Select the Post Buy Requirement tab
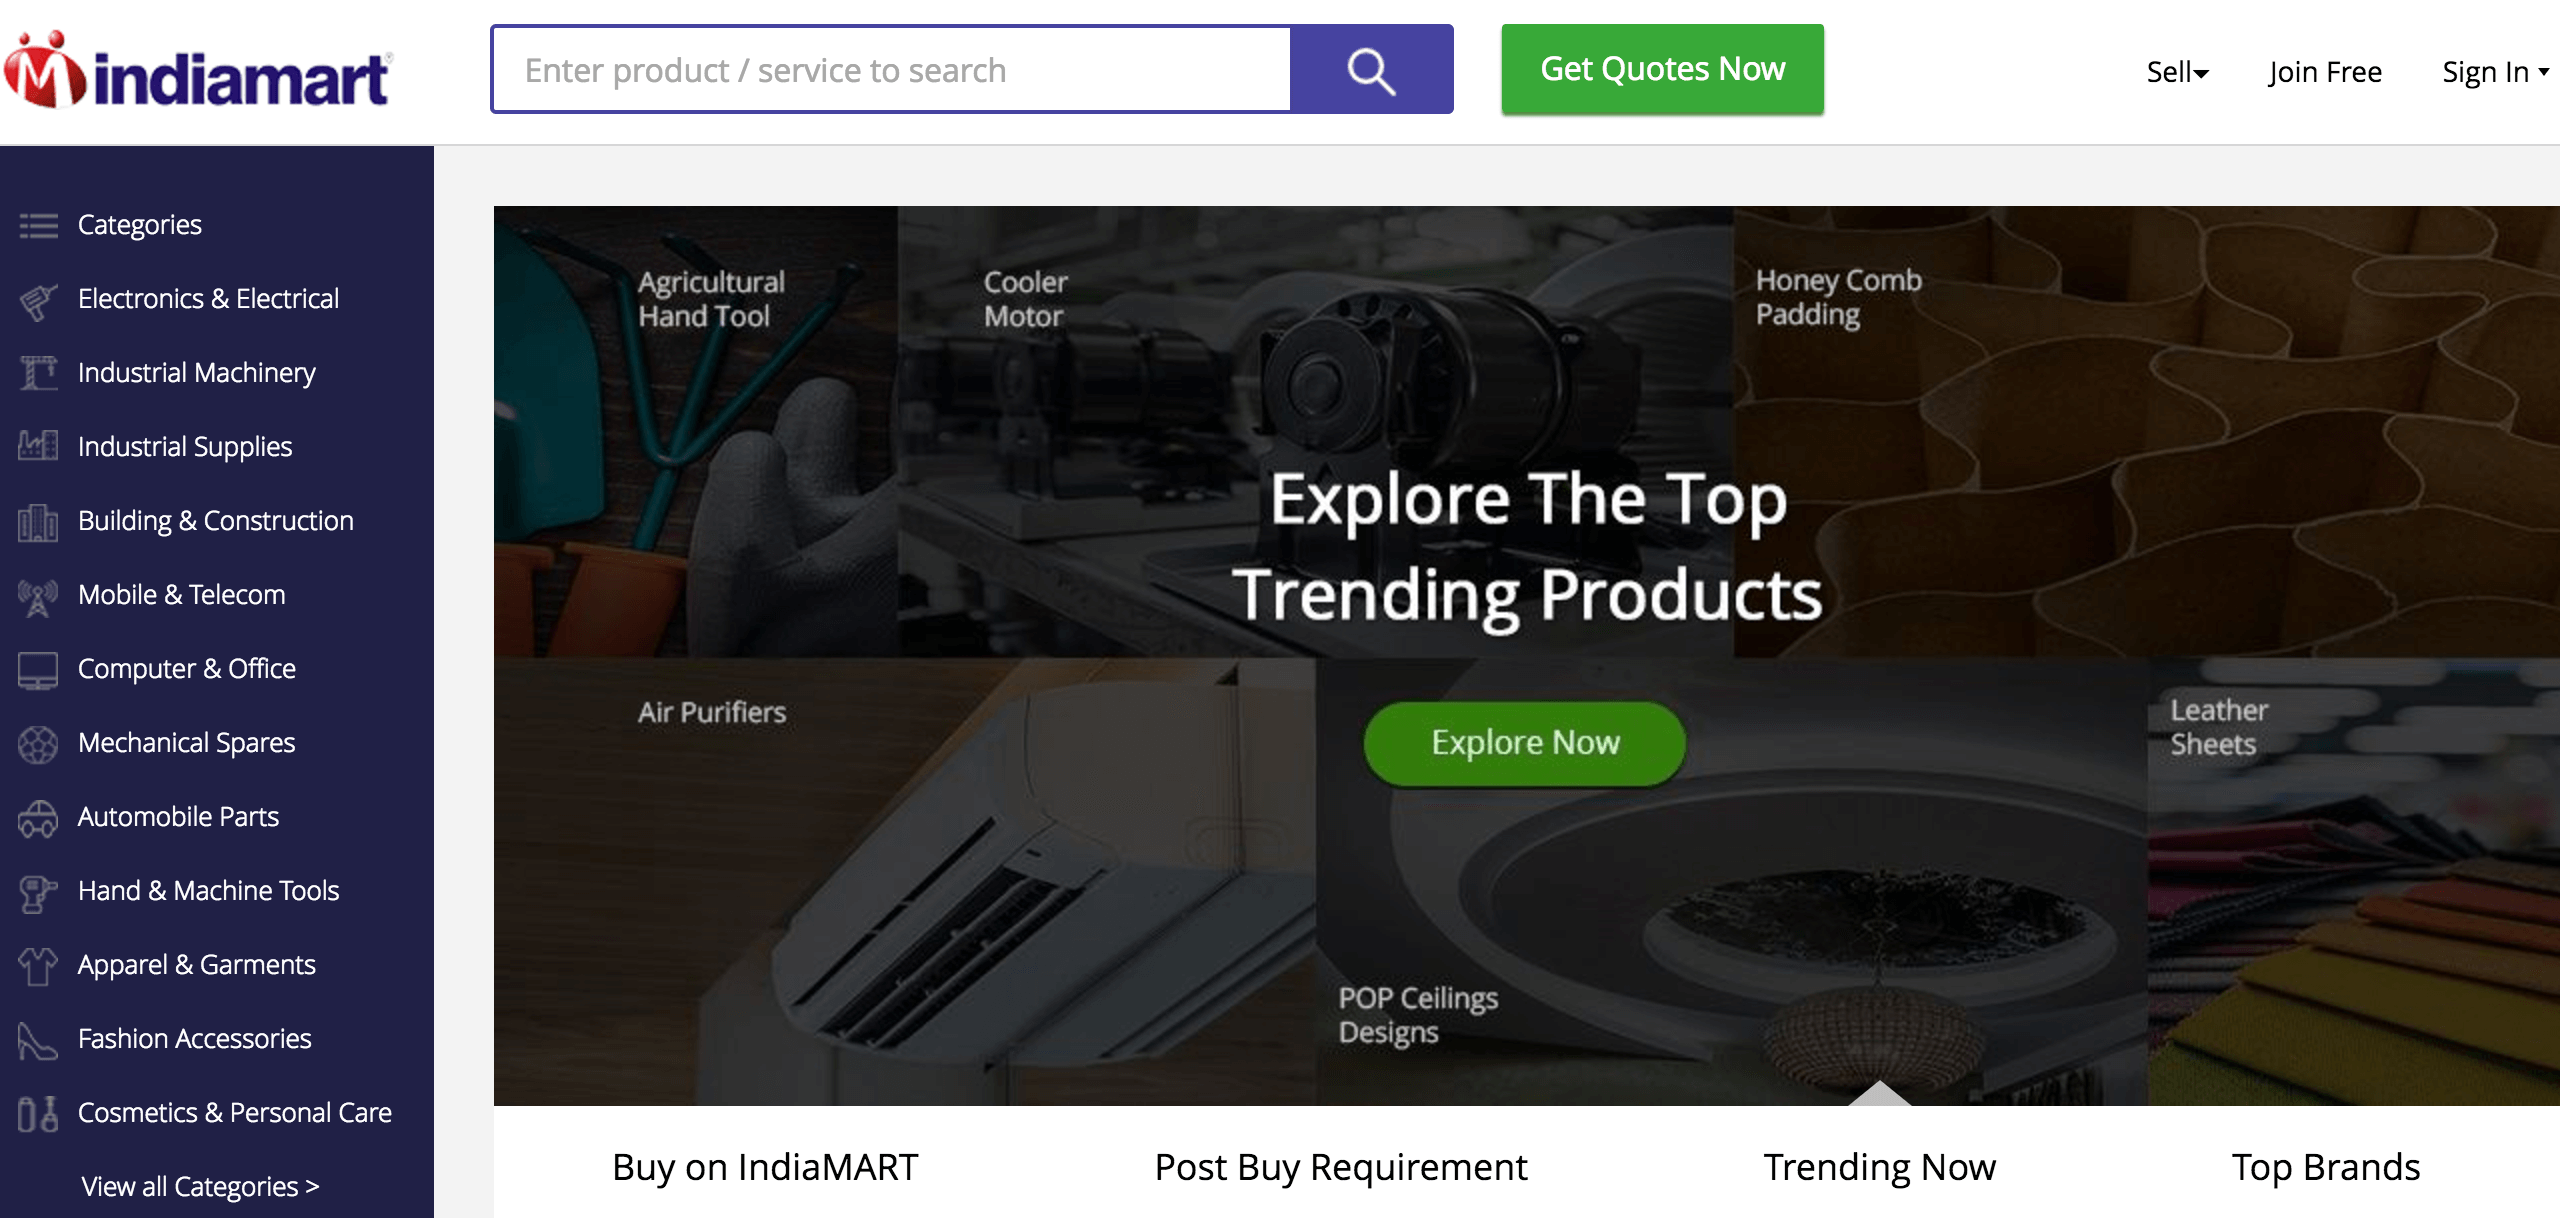 pos(1341,1167)
